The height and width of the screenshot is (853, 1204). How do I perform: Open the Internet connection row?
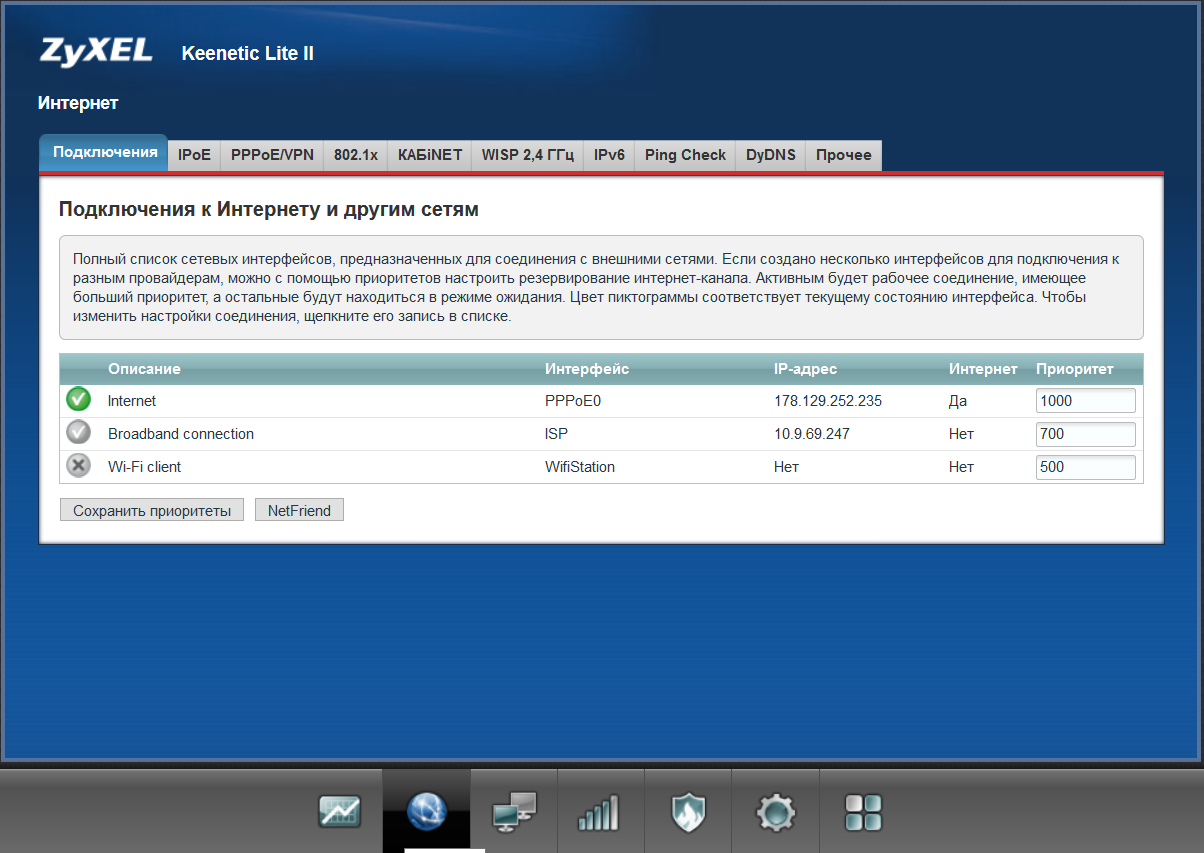click(601, 401)
